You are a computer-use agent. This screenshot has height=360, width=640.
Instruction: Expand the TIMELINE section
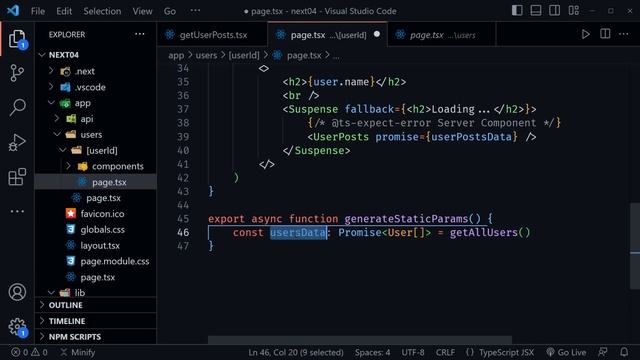pyautogui.click(x=96, y=321)
